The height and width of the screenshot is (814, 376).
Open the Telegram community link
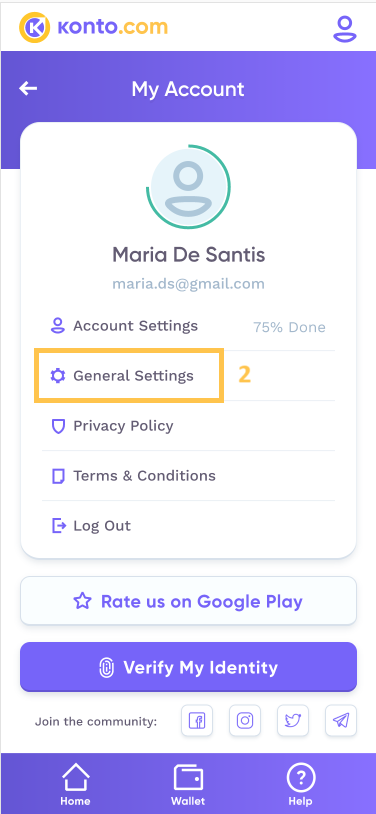[x=341, y=721]
